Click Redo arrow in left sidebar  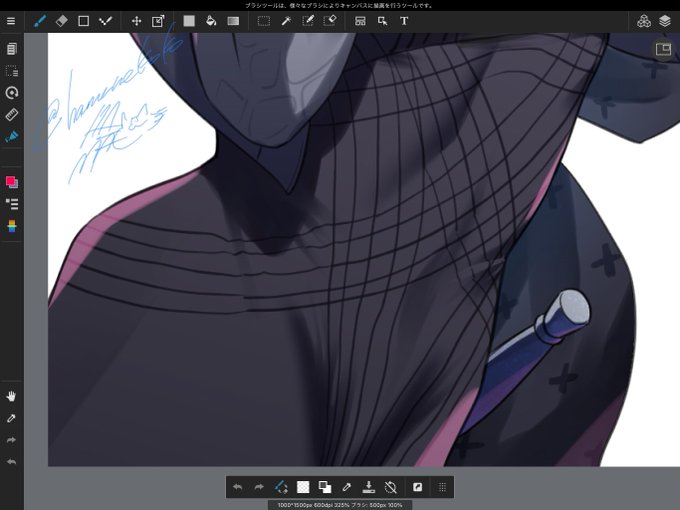pos(12,440)
